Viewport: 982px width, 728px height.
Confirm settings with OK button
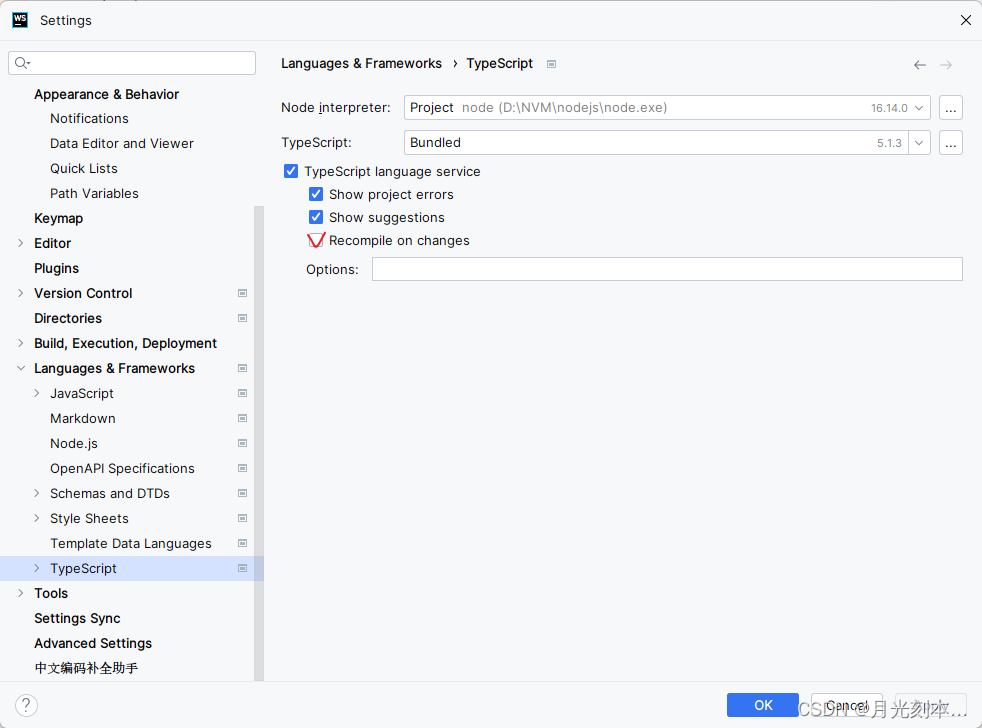coord(763,705)
